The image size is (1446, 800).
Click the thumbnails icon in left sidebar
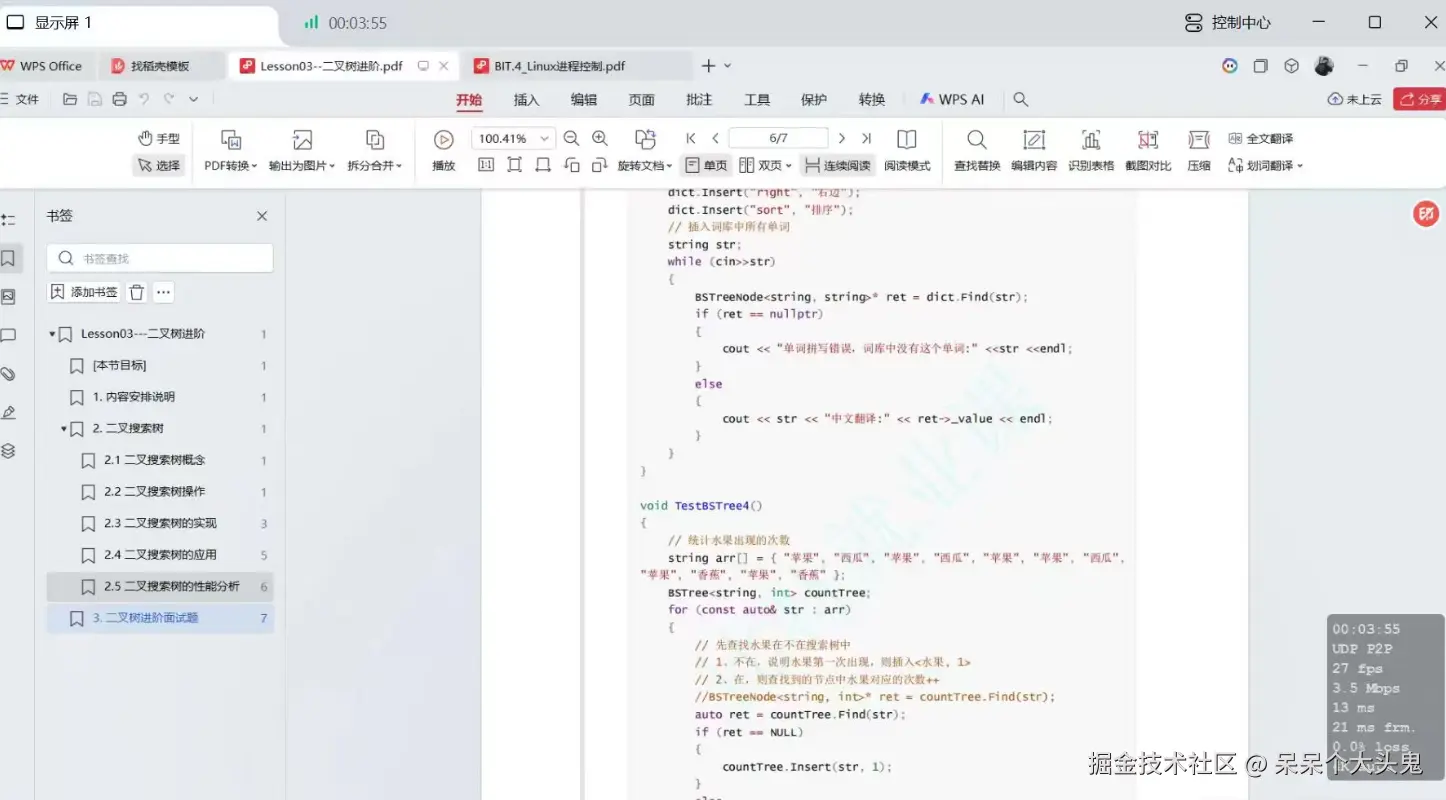click(x=9, y=297)
